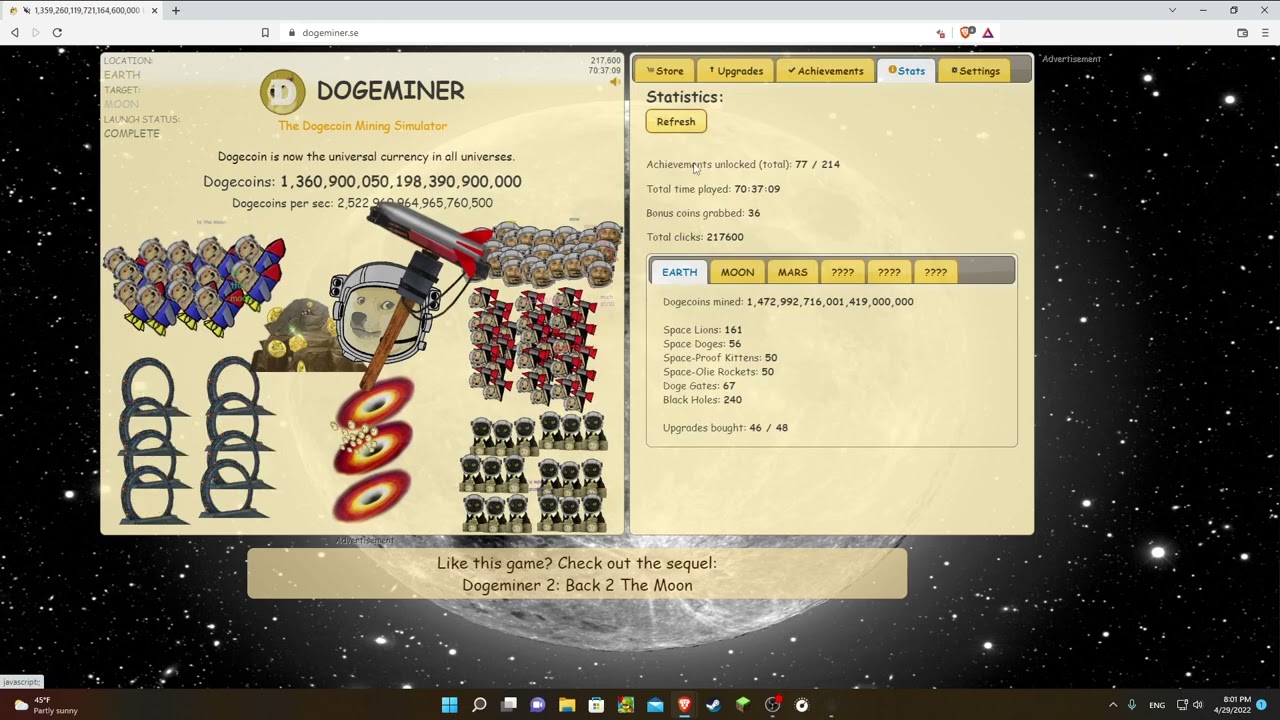Click the Total clicks: 217600 text
This screenshot has height=720, width=1280.
[x=695, y=237]
